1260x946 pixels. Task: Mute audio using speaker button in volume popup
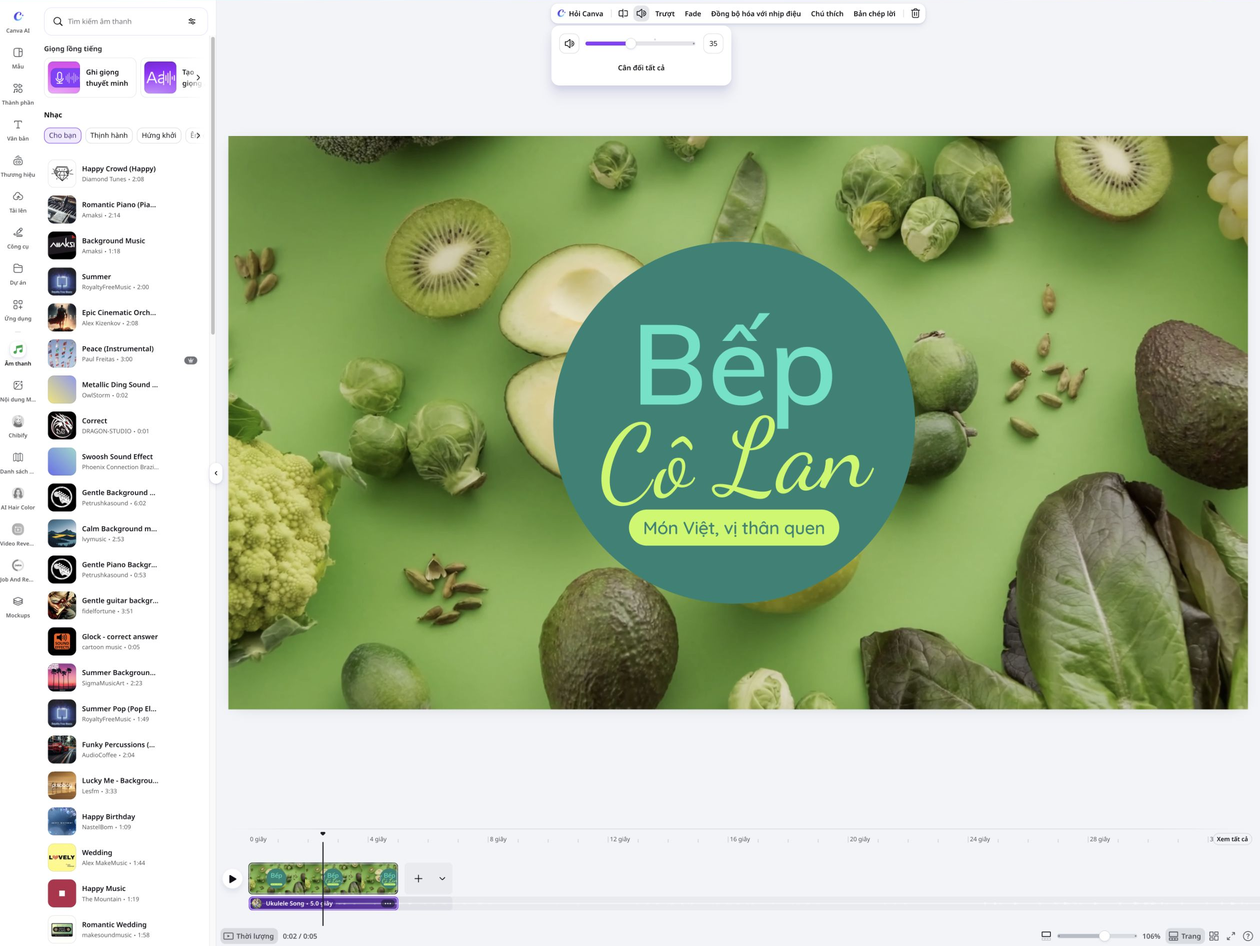pos(569,43)
